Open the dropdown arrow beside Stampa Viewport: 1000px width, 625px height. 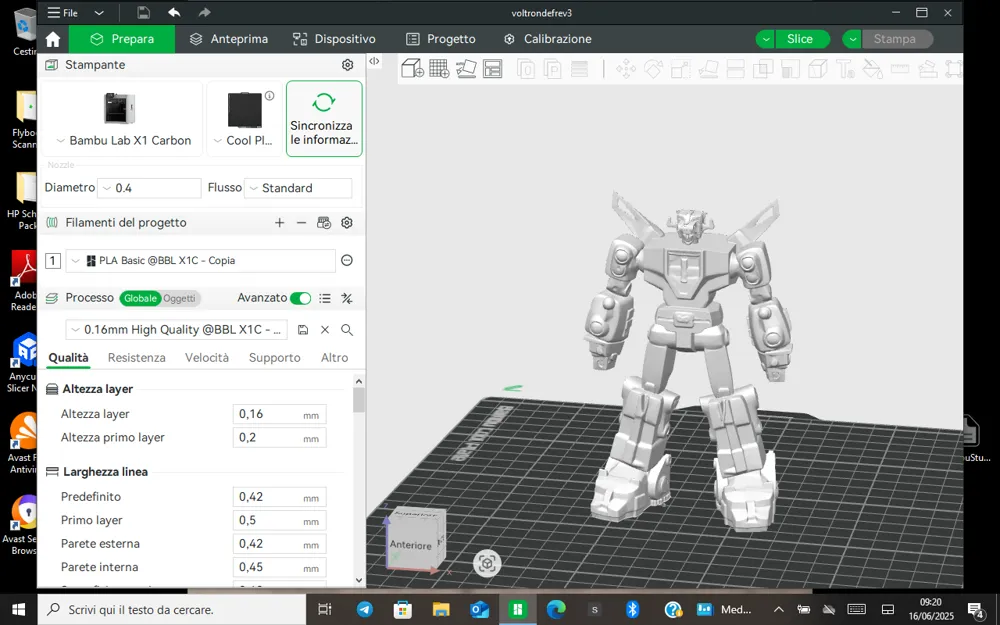(852, 40)
